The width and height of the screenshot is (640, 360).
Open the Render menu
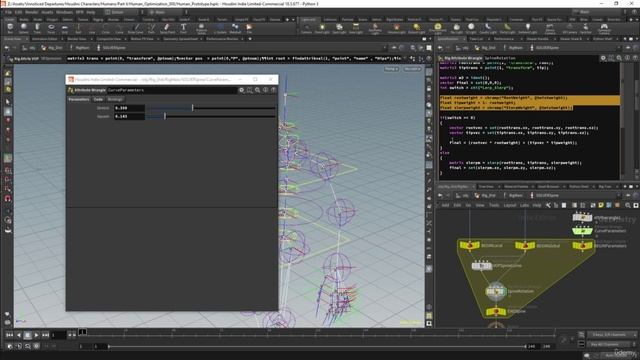(x=31, y=12)
